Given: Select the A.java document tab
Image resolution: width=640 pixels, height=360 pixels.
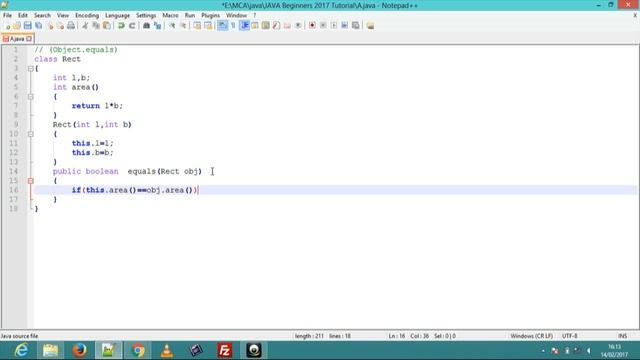Looking at the screenshot, I should (17, 39).
